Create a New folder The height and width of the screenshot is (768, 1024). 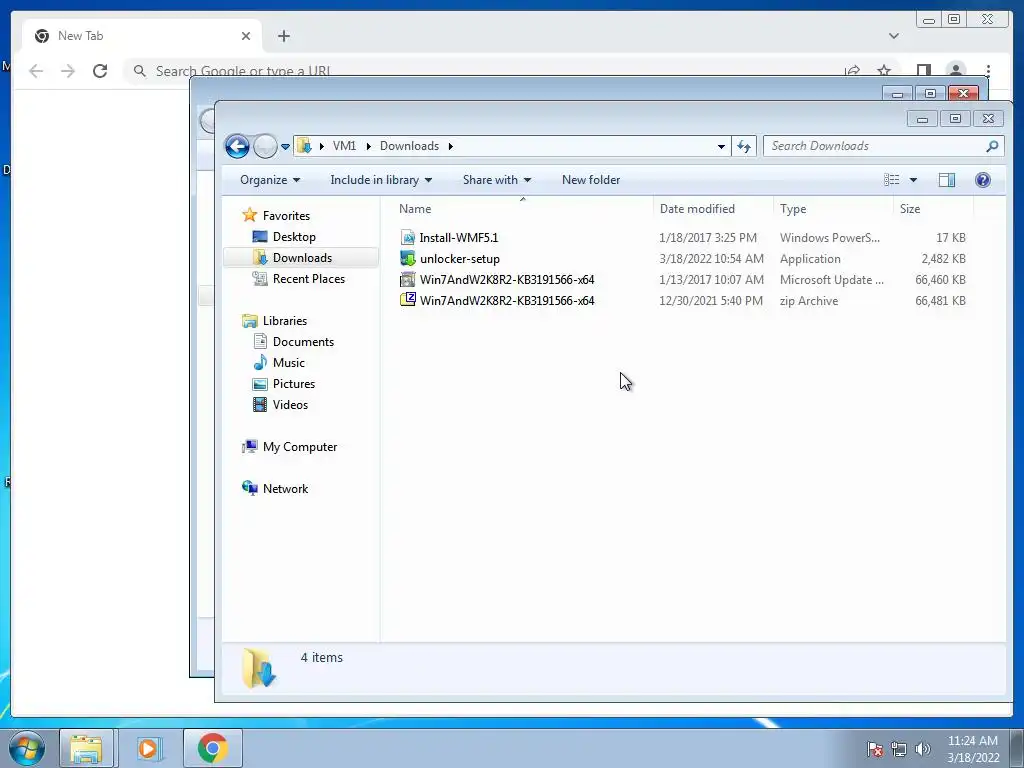tap(591, 180)
